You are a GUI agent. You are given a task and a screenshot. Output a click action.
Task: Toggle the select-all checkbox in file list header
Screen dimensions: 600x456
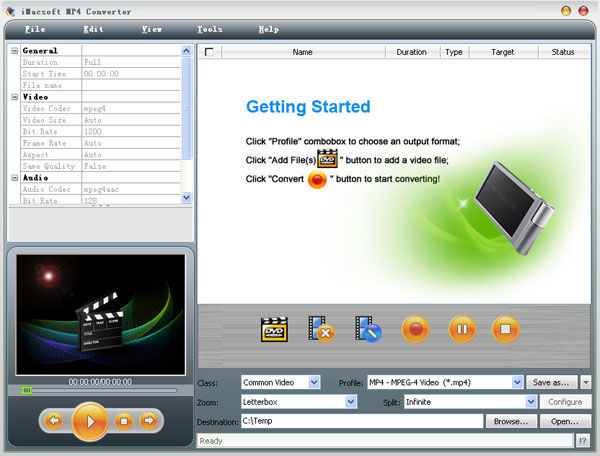[208, 52]
